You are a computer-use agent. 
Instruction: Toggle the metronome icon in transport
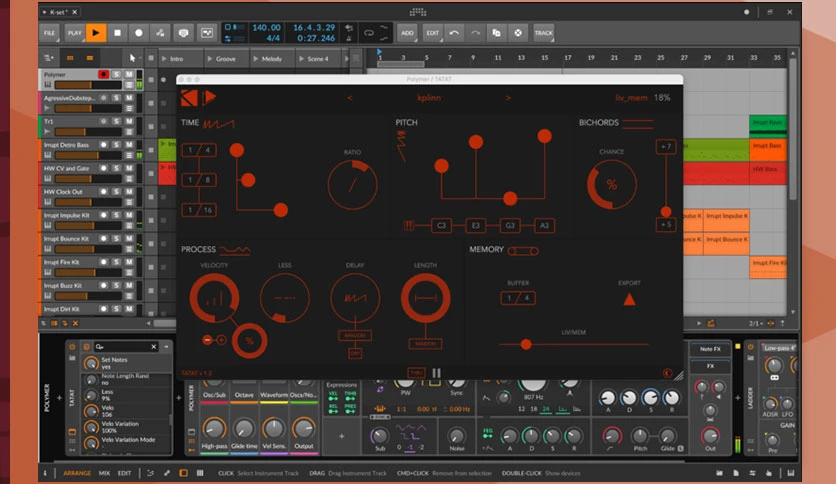[x=349, y=38]
